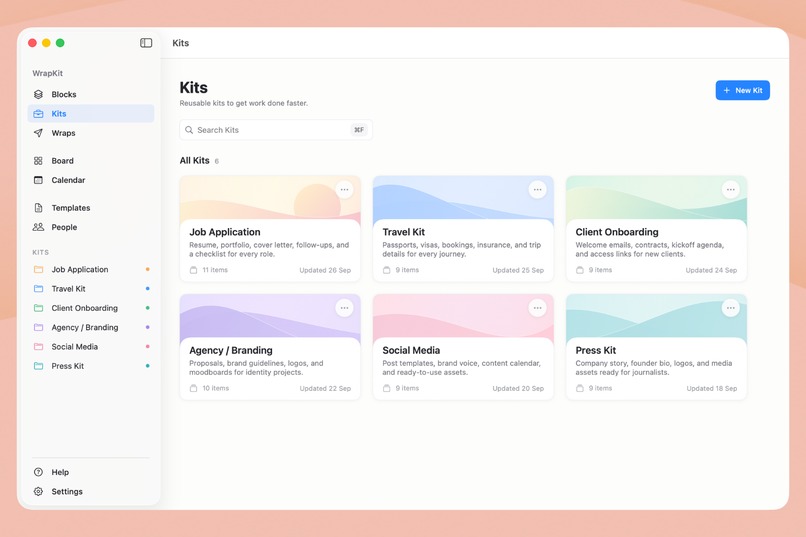
Task: Click the purple dot beside Agency / Branding
Action: 148,327
